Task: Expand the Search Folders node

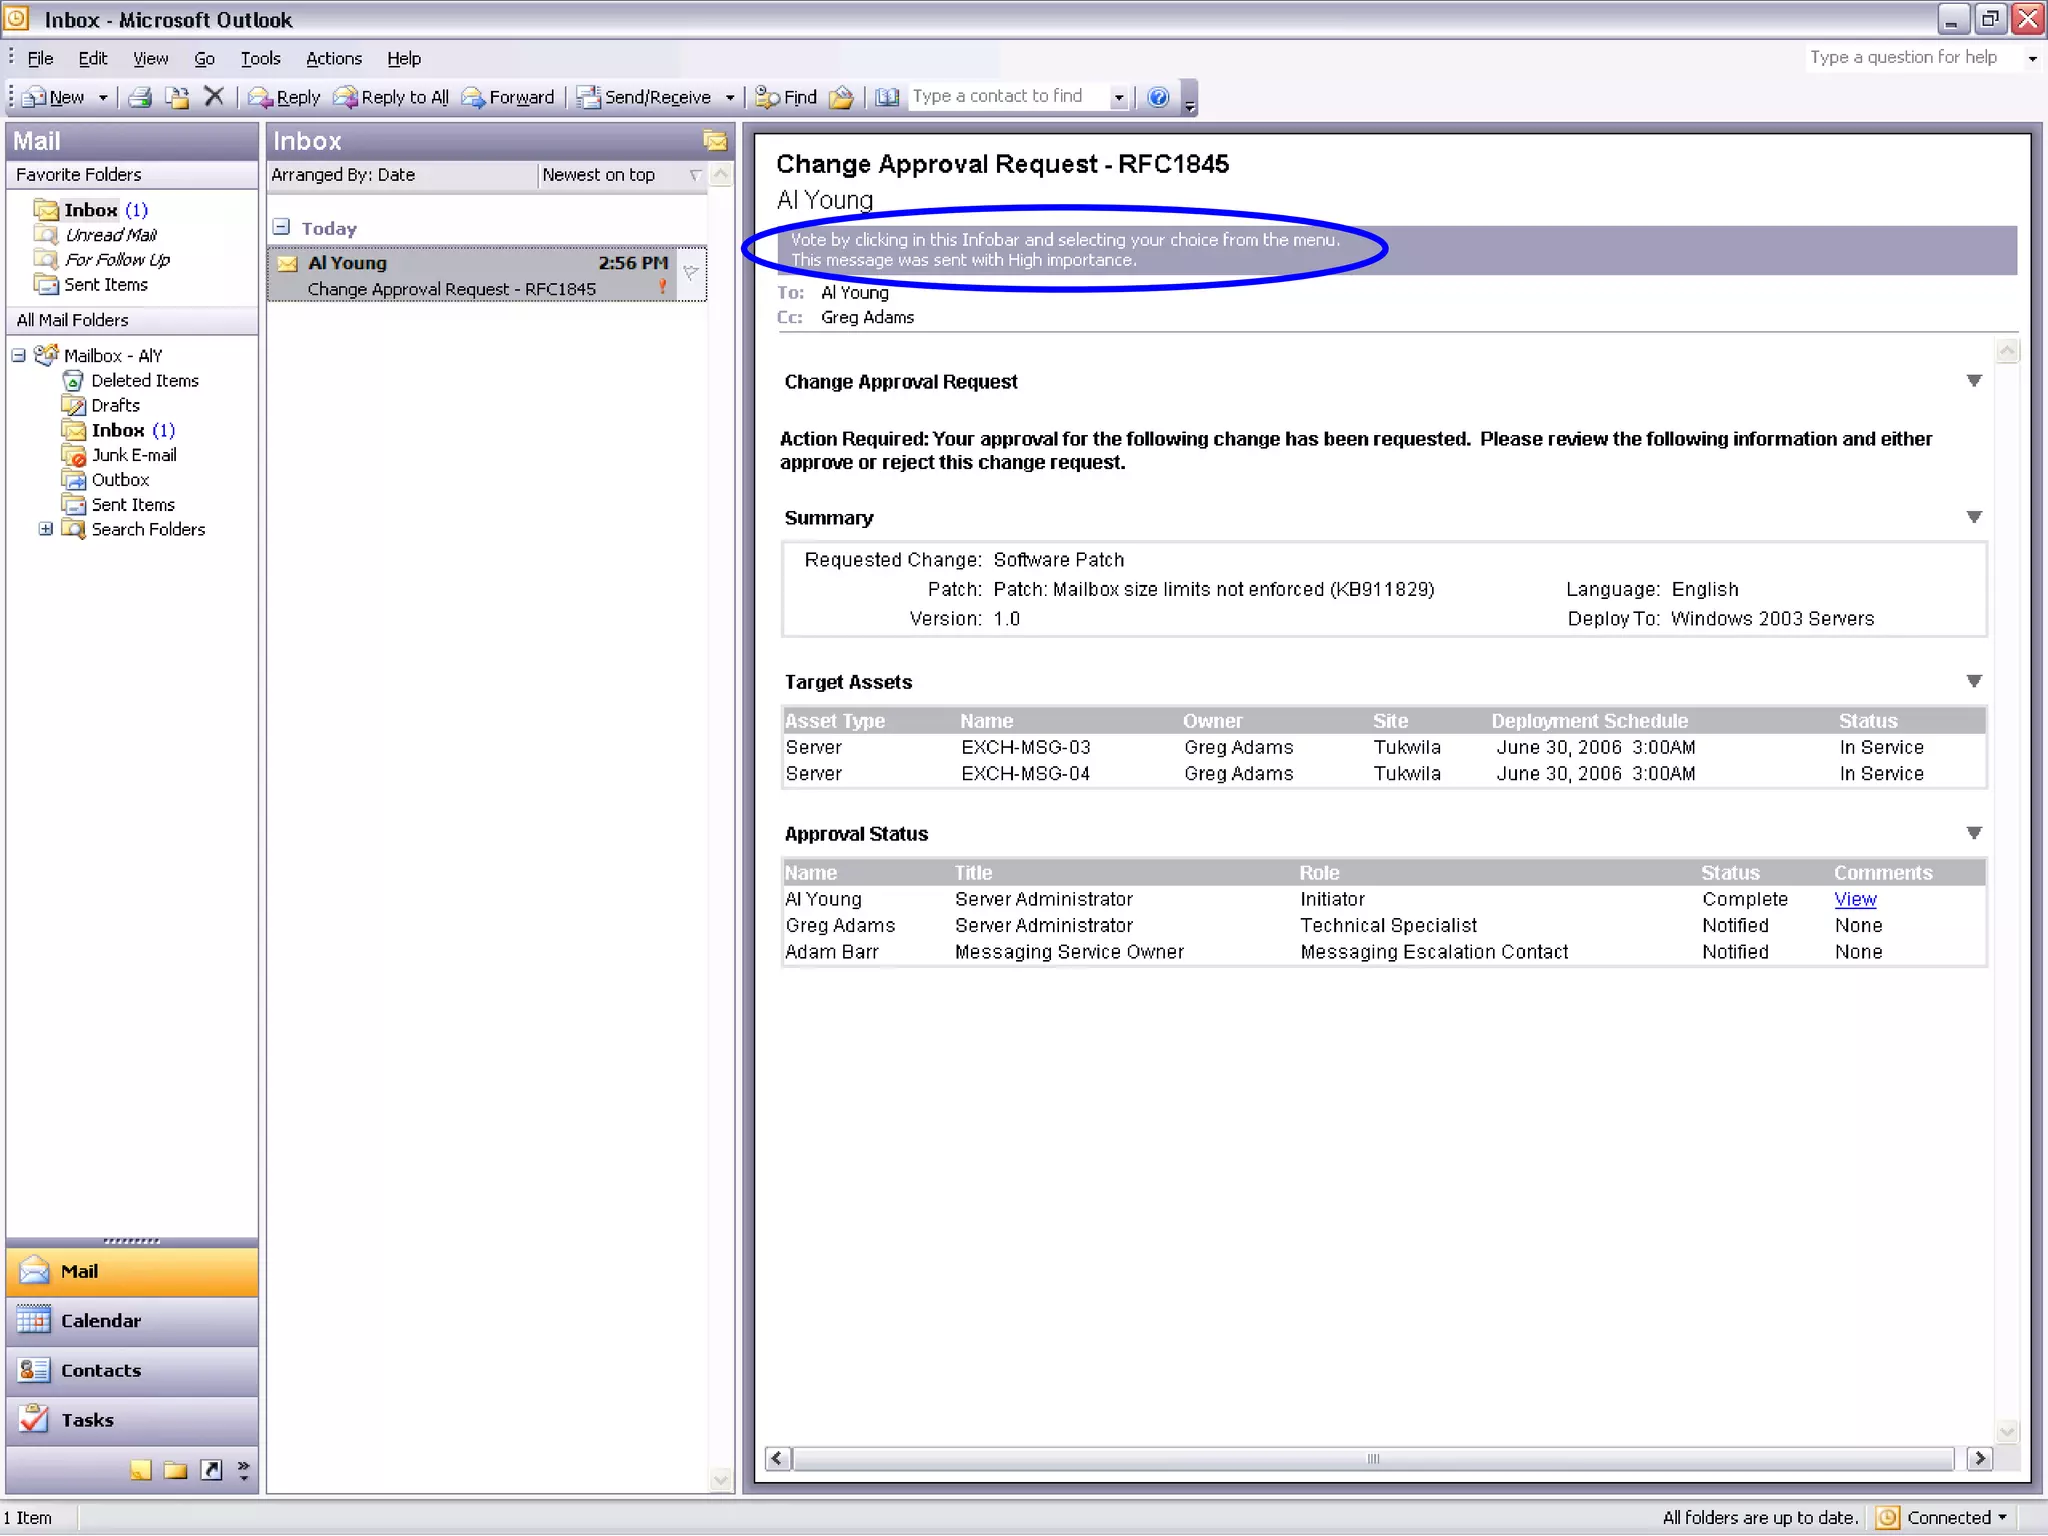Action: tap(45, 529)
